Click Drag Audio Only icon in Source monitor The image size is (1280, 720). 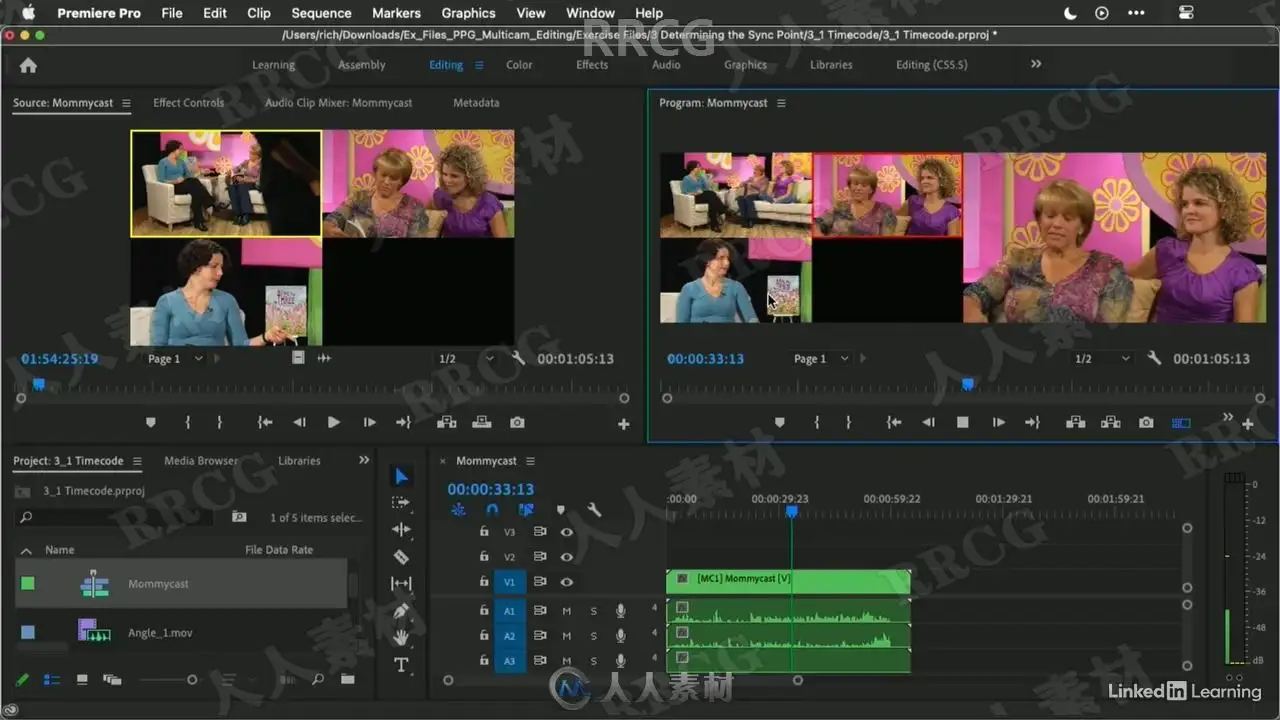[324, 358]
